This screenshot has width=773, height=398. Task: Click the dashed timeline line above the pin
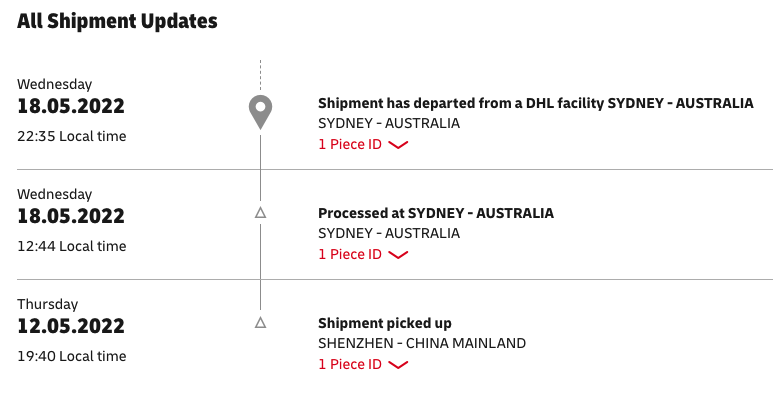tap(260, 75)
